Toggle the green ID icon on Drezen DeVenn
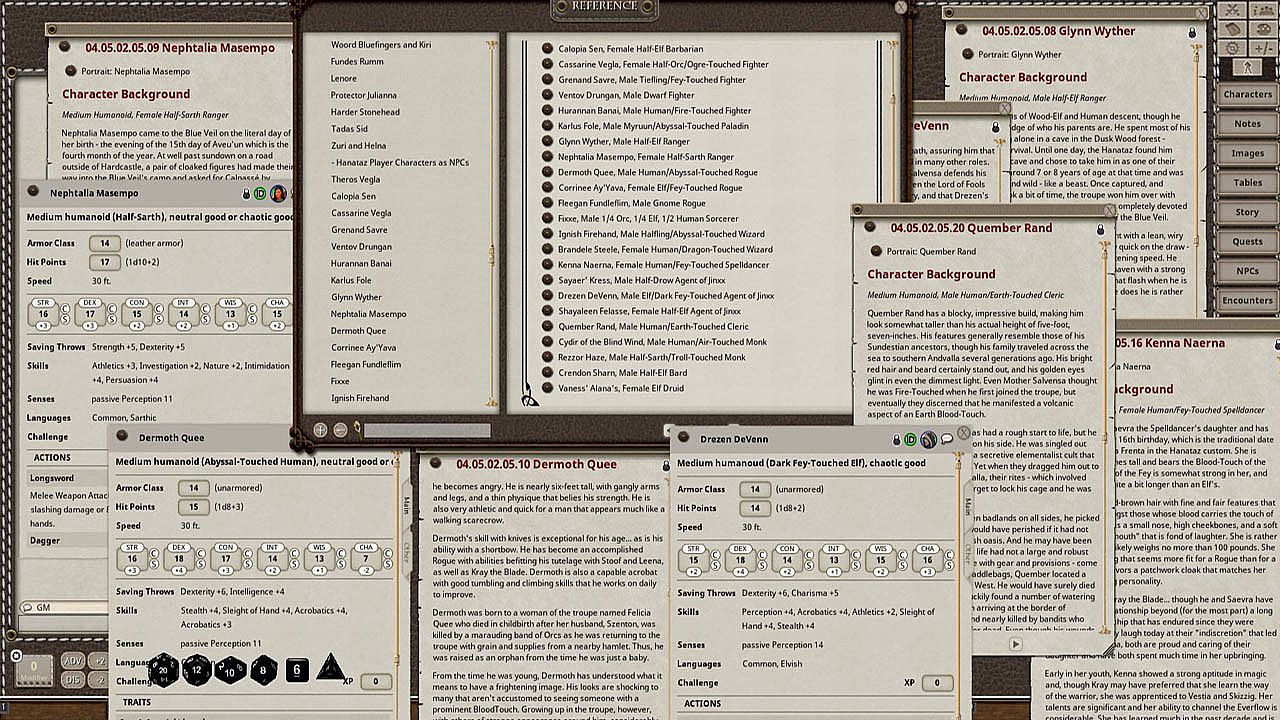Screen dimensions: 1280x720 911,439
